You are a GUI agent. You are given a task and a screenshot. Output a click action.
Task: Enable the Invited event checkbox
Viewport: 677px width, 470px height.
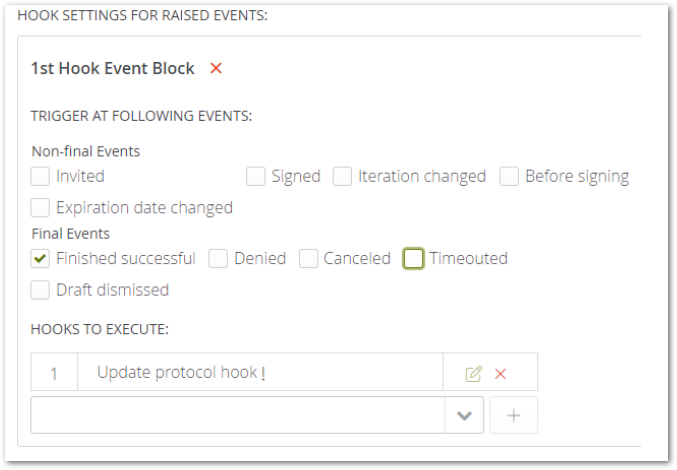(40, 176)
